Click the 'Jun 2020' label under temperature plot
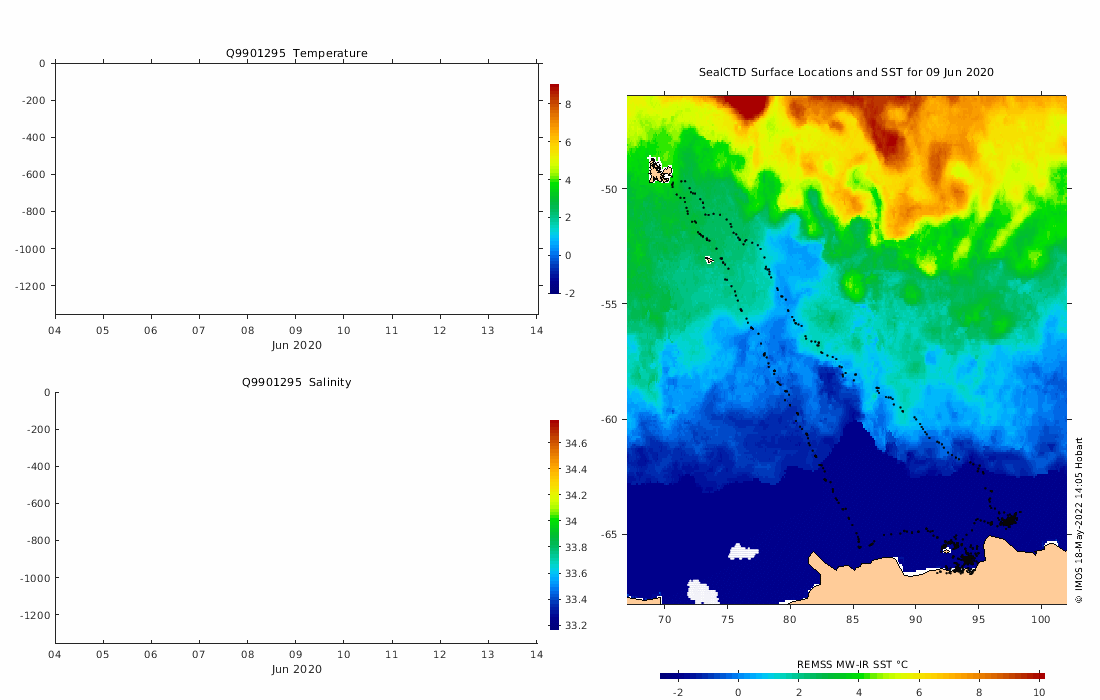This screenshot has width=1100, height=700. pyautogui.click(x=297, y=345)
